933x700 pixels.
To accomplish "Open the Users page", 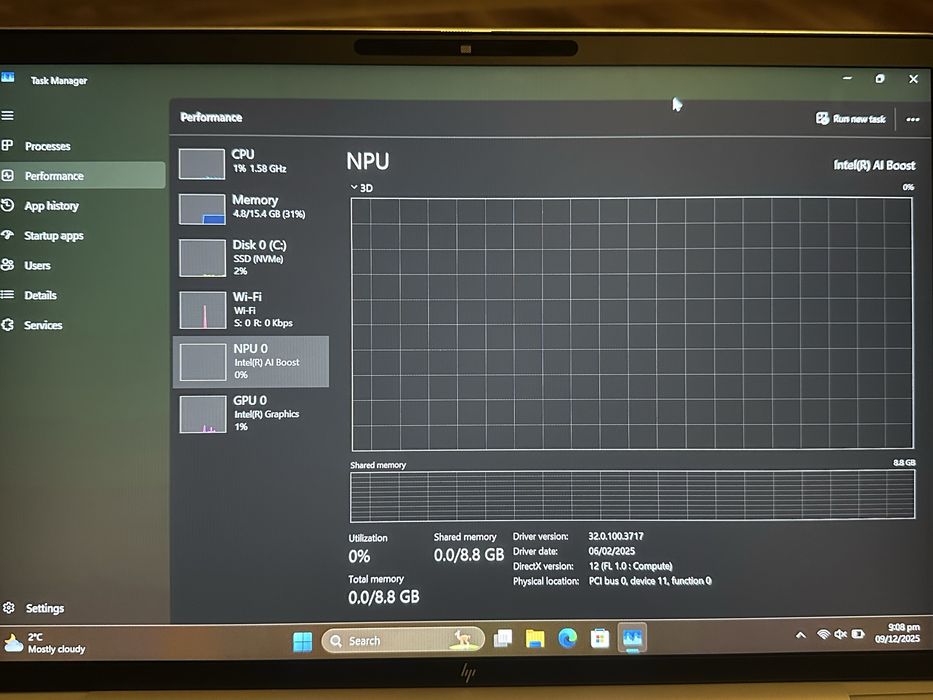I will (x=37, y=265).
